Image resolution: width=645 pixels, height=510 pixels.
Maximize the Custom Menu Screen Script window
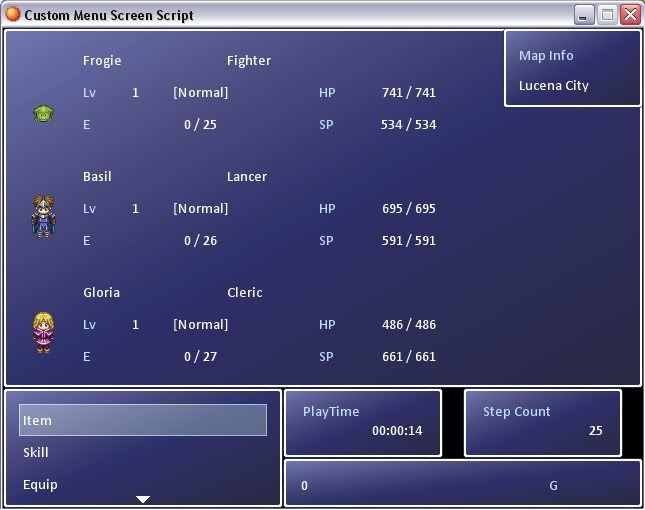click(x=607, y=15)
